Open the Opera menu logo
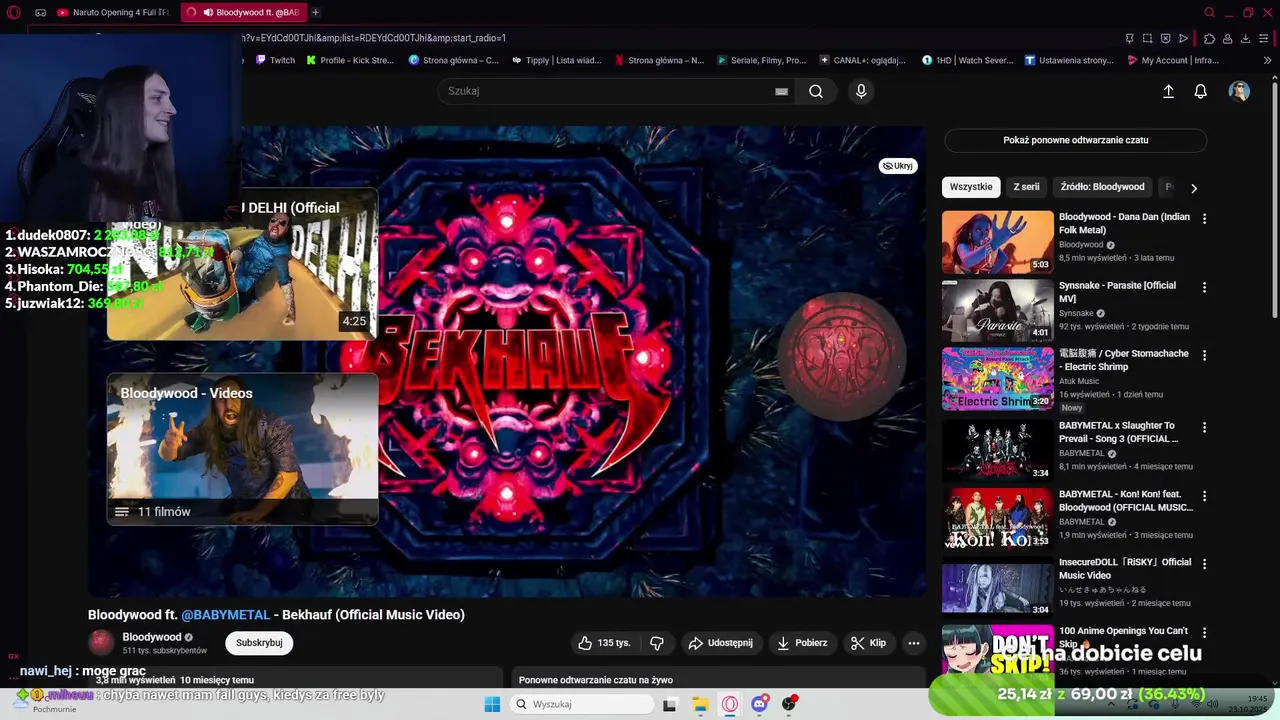This screenshot has width=1280, height=720. click(13, 13)
